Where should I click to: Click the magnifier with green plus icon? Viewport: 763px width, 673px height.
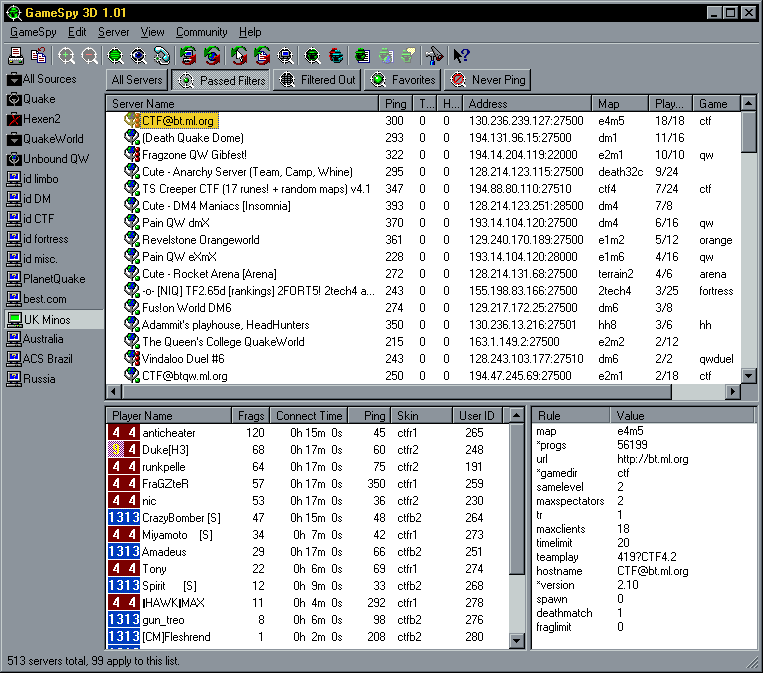tap(66, 56)
